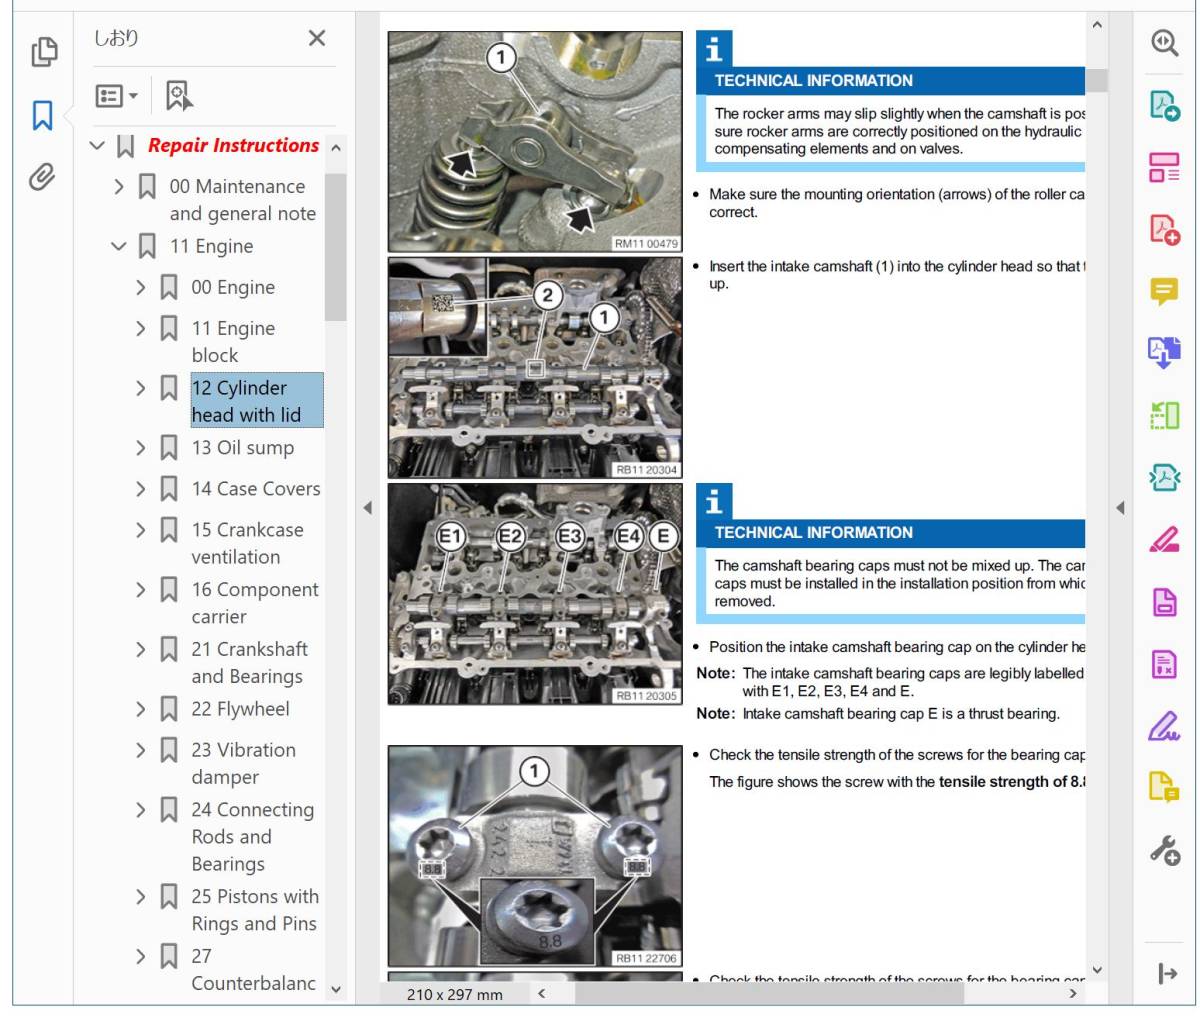The height and width of the screenshot is (1021, 1200).
Task: Expand the 13 Oil sump bookmark
Action: pyautogui.click(x=141, y=448)
